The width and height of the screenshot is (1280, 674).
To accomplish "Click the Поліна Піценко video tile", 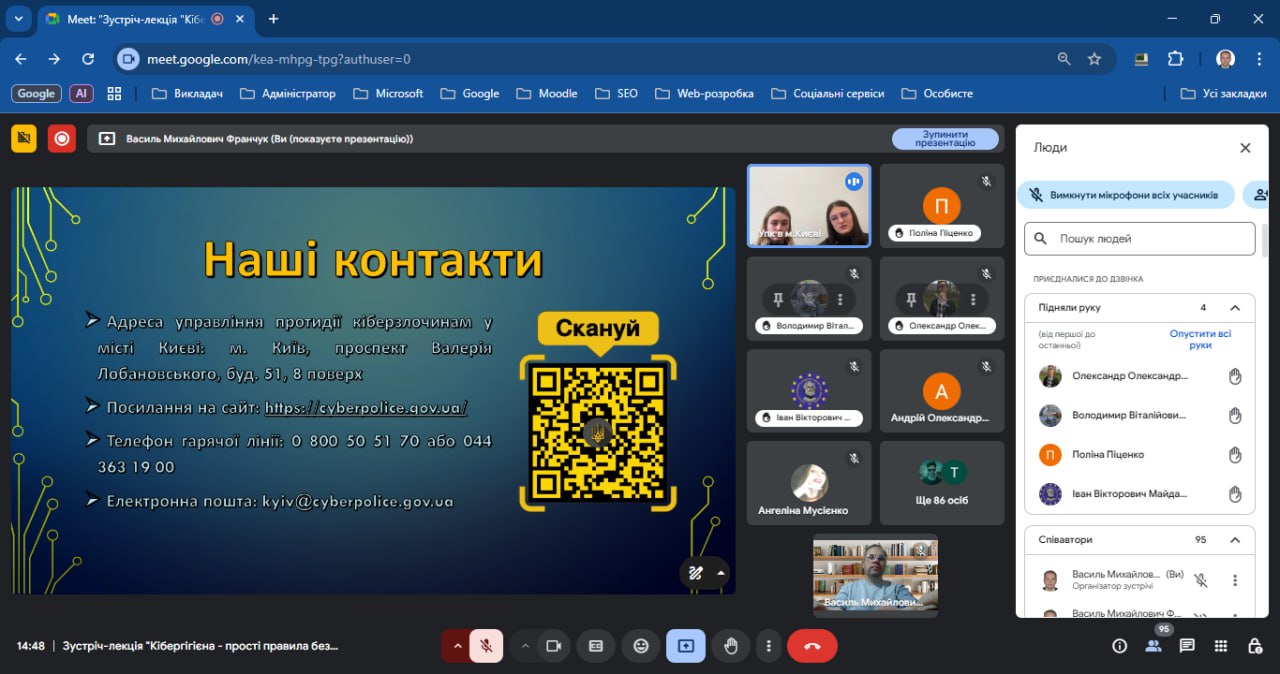I will pos(942,205).
